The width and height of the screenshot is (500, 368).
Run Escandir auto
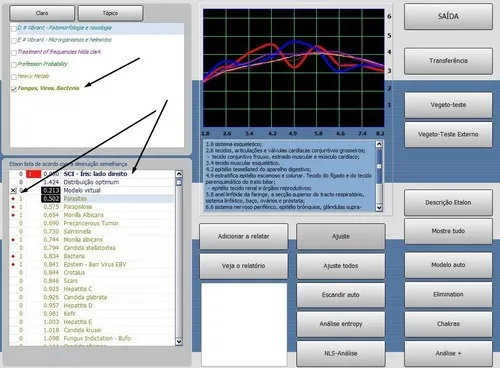[x=341, y=295]
